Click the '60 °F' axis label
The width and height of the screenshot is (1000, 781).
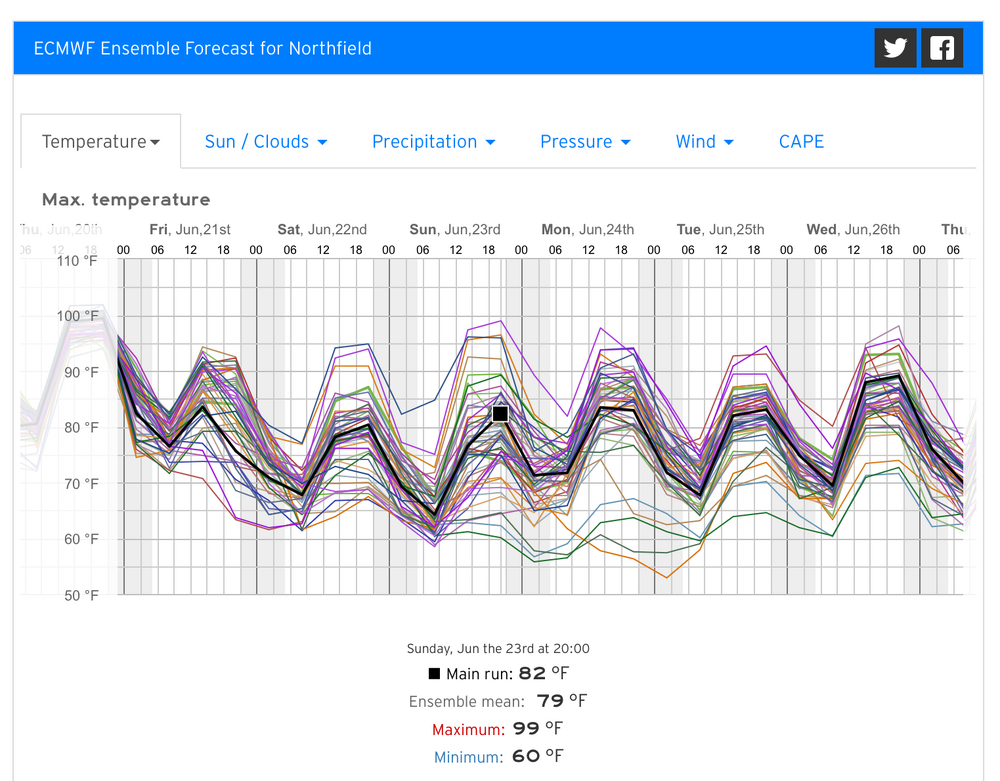[81, 539]
